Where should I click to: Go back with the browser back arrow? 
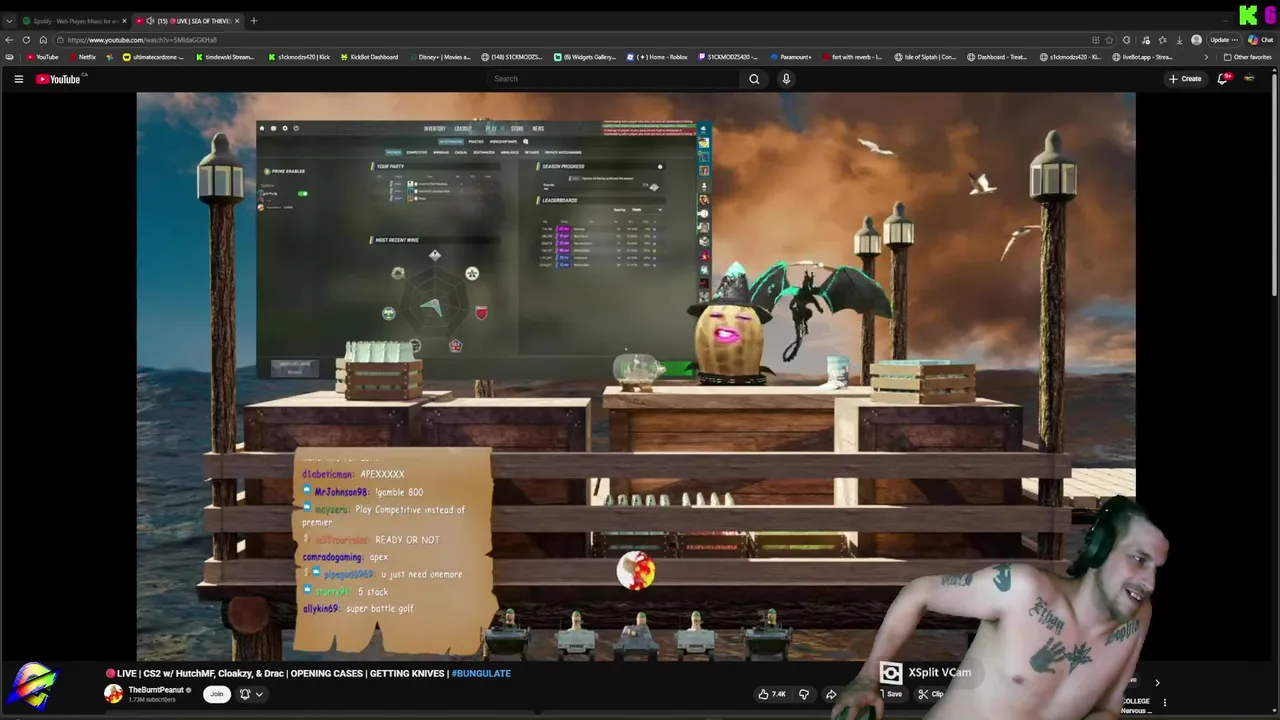[x=9, y=40]
